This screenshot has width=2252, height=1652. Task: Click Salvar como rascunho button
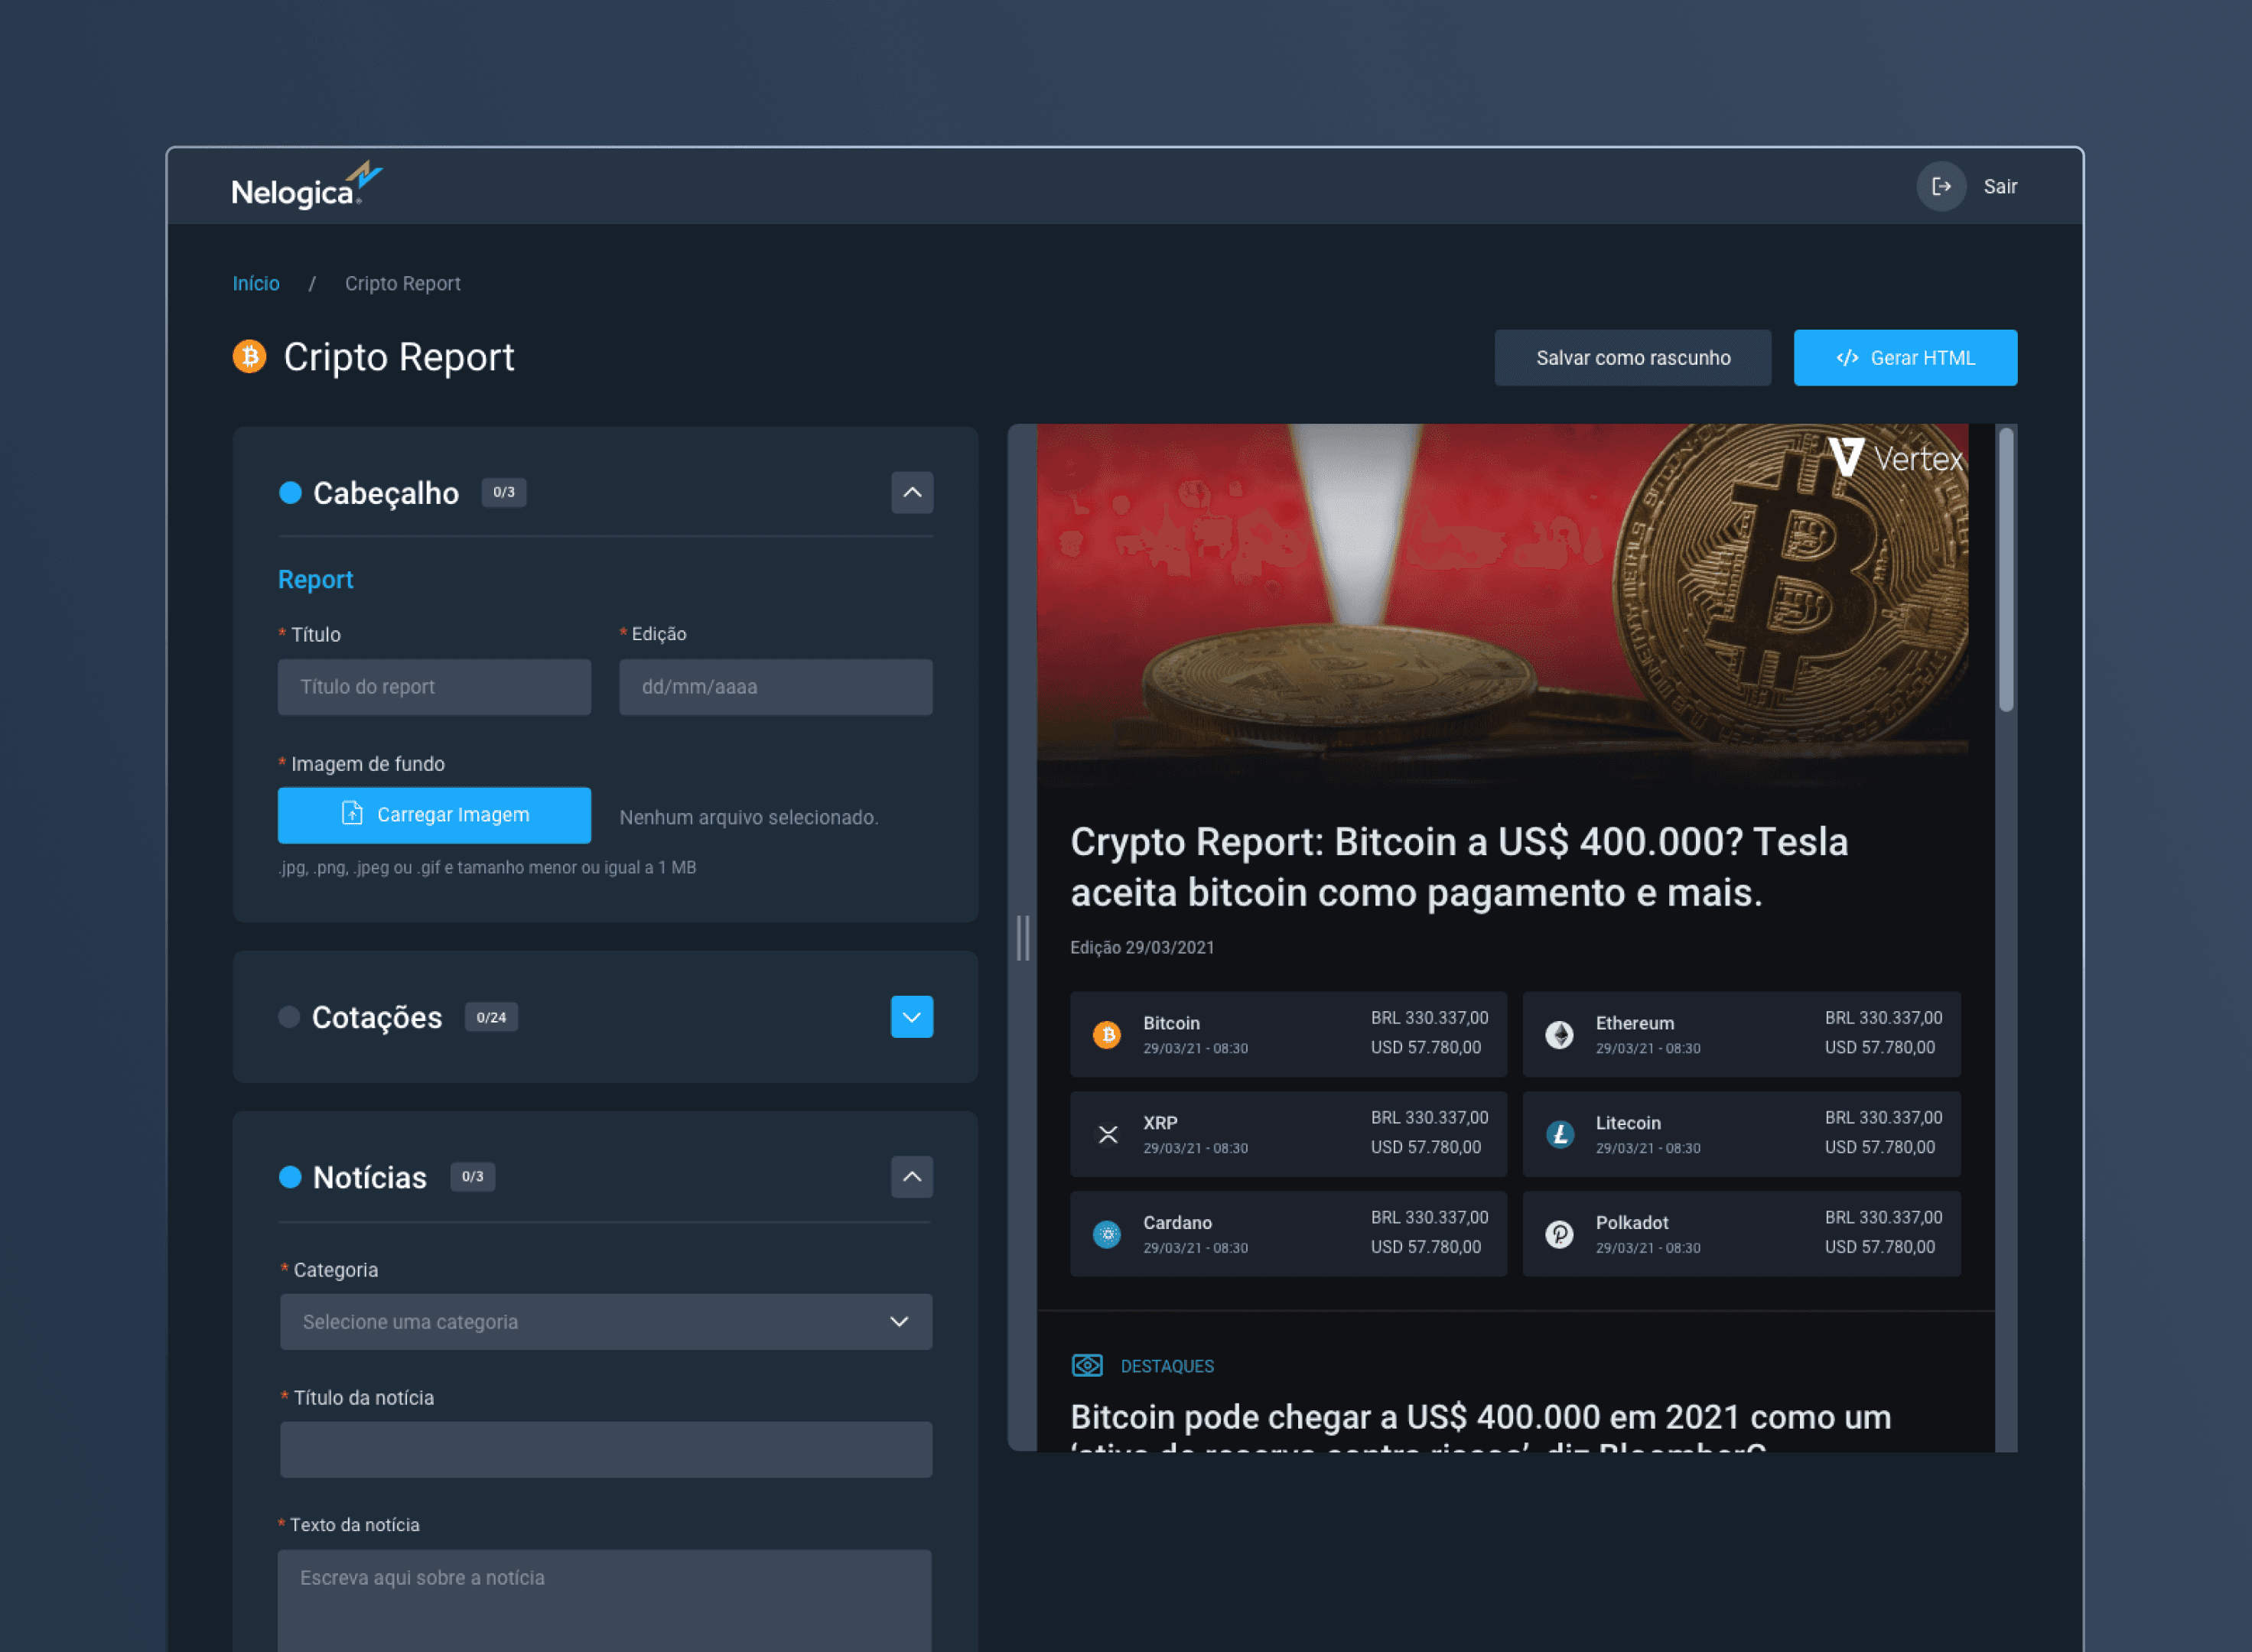[x=1632, y=358]
